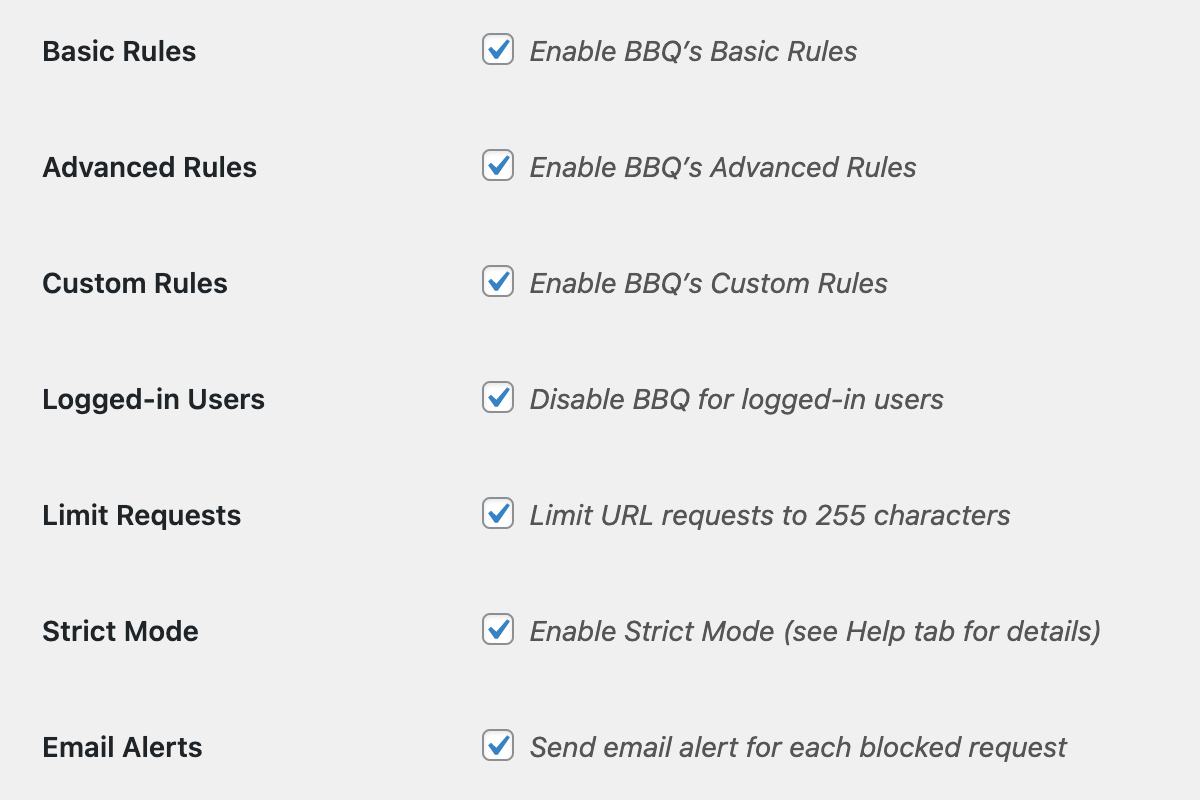Select the "Advanced Rules" row heading

click(149, 167)
